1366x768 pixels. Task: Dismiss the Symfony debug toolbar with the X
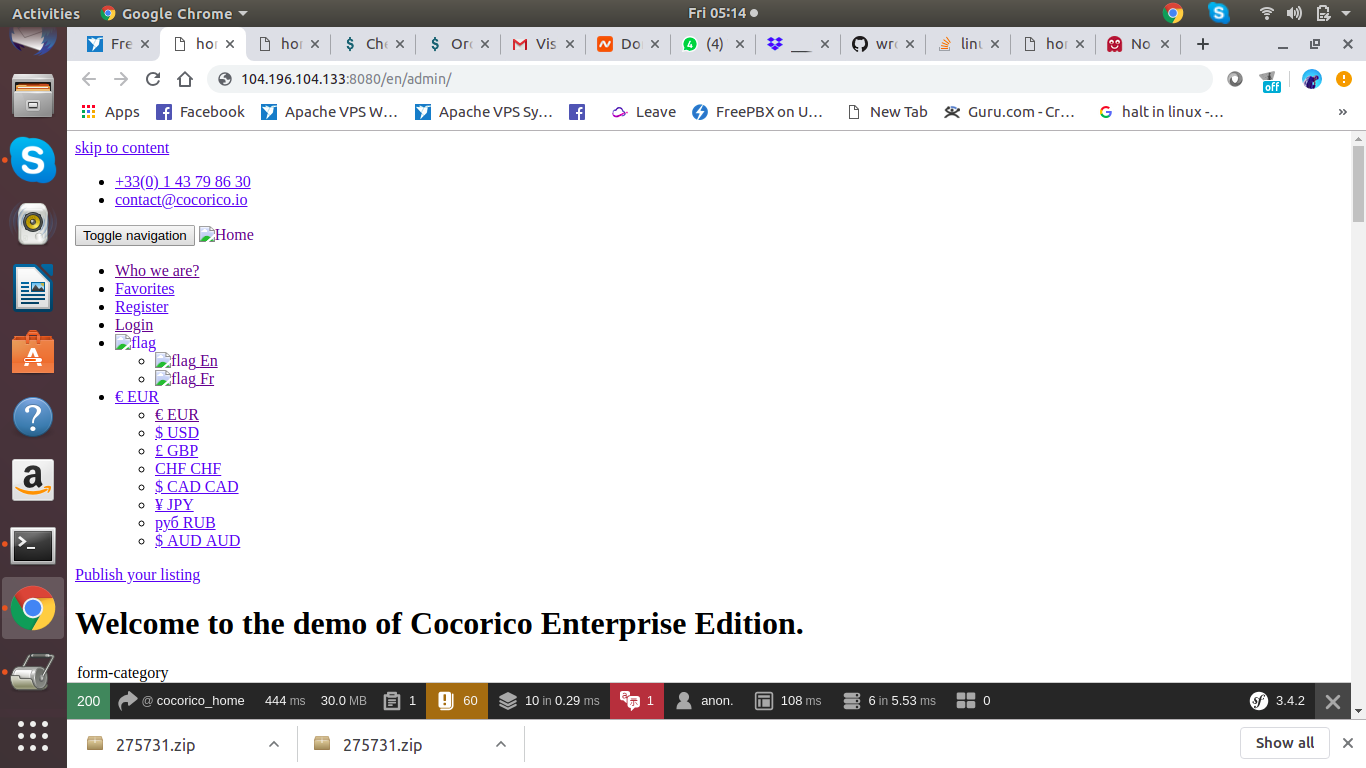tap(1333, 701)
